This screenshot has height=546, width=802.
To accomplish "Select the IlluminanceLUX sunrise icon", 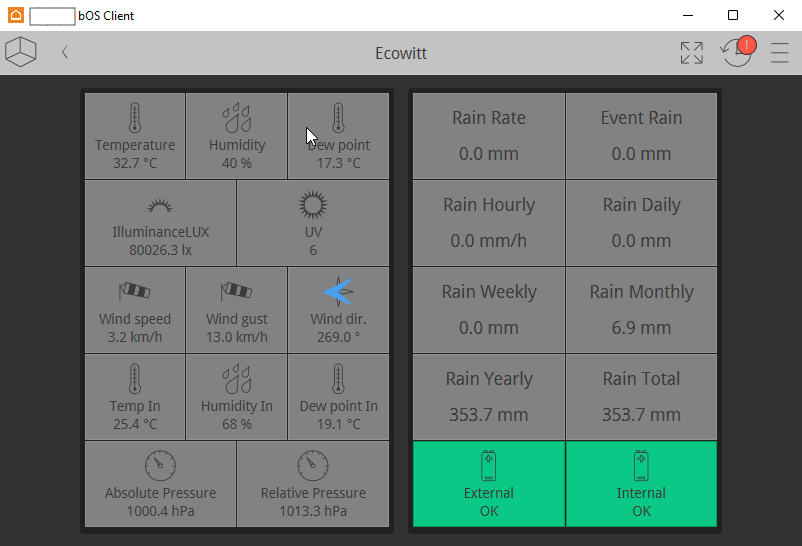I will 160,205.
